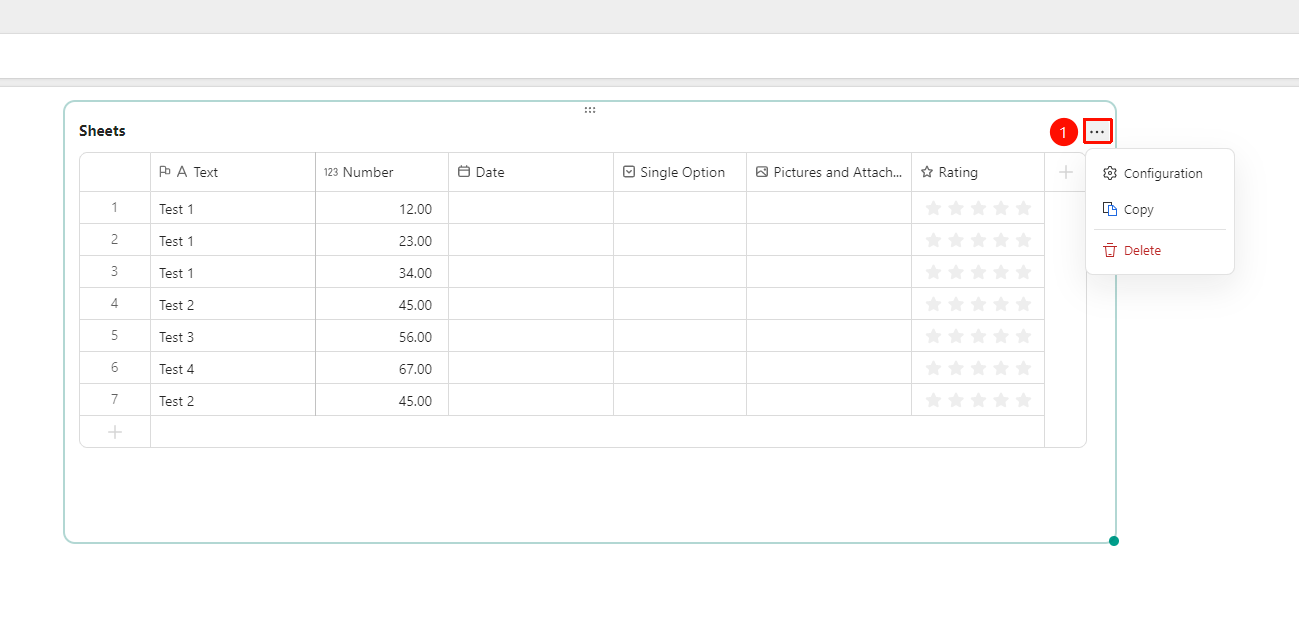1299x637 pixels.
Task: Select Delete in the context menu
Action: pos(1160,251)
